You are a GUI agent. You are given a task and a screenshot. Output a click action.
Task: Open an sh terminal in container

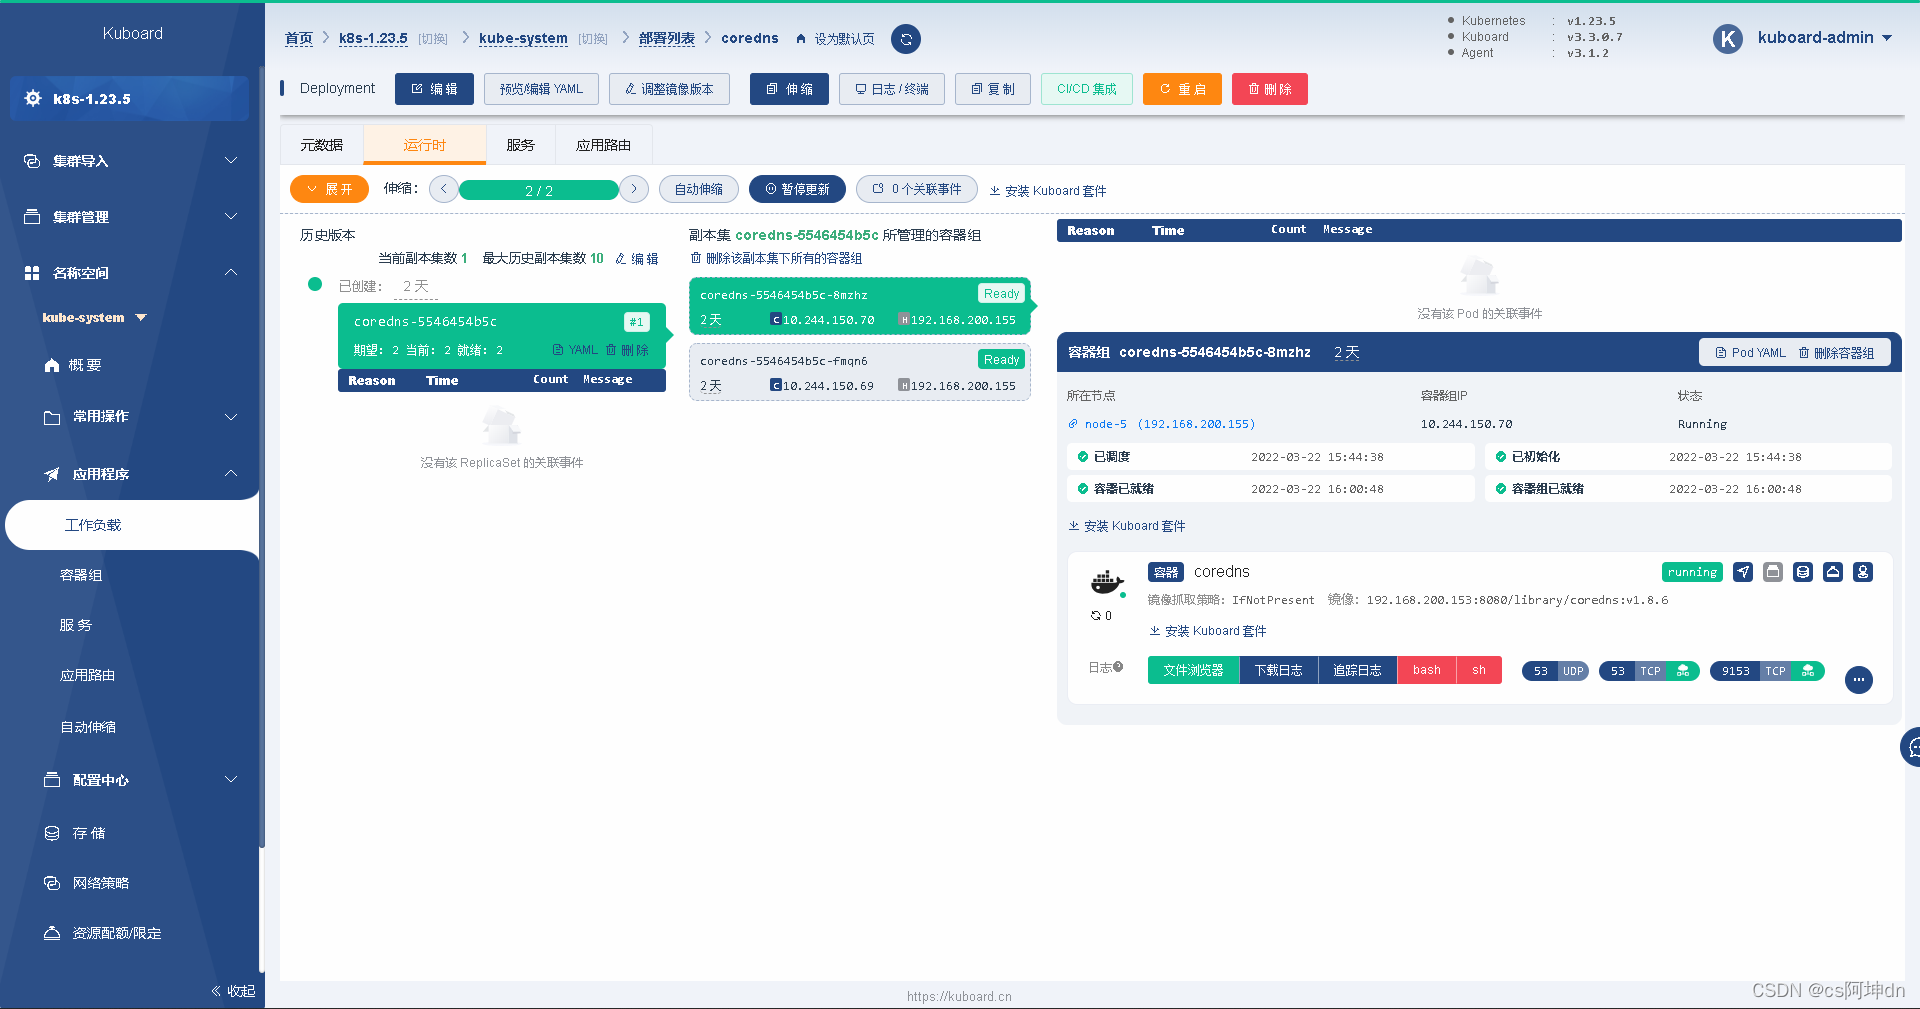pos(1479,670)
